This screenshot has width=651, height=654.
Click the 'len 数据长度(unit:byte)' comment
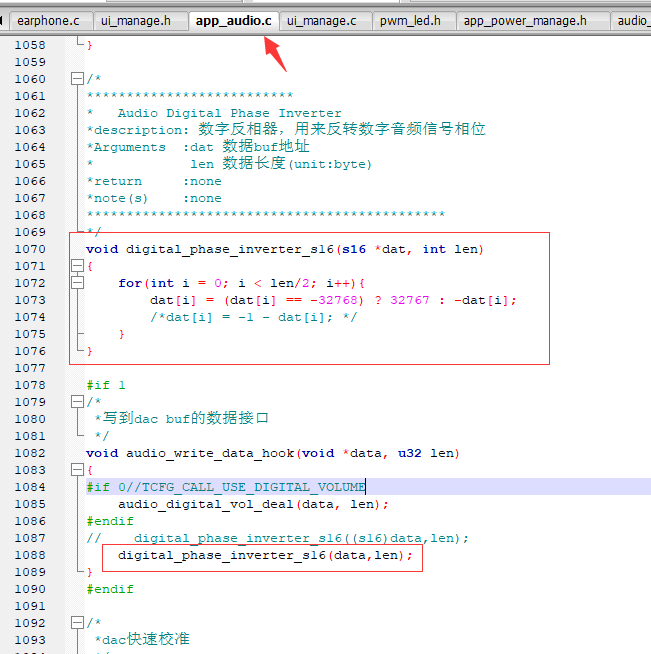[281, 164]
